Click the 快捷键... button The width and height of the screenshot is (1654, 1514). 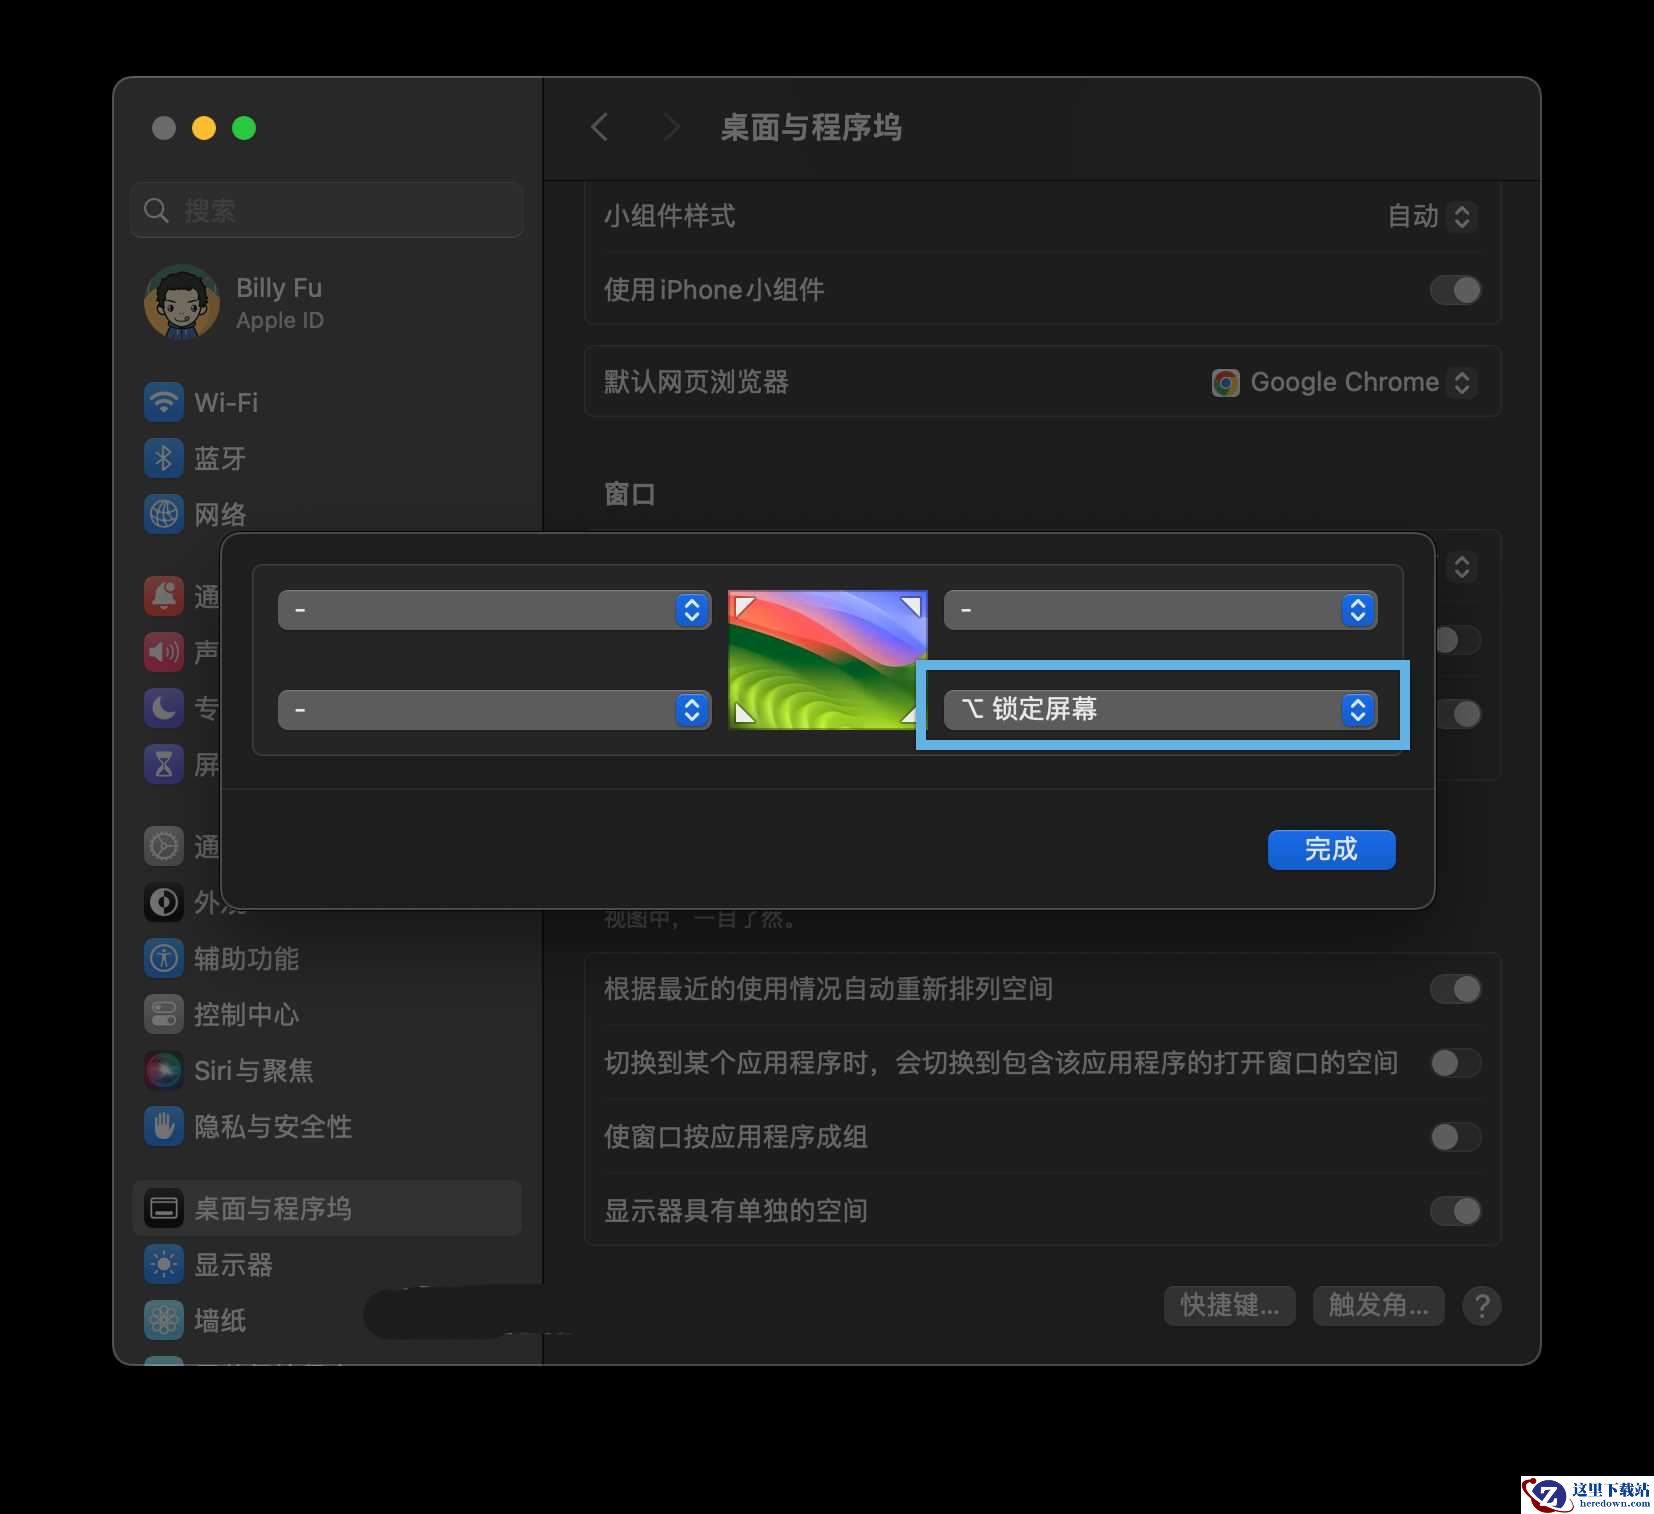1230,1305
